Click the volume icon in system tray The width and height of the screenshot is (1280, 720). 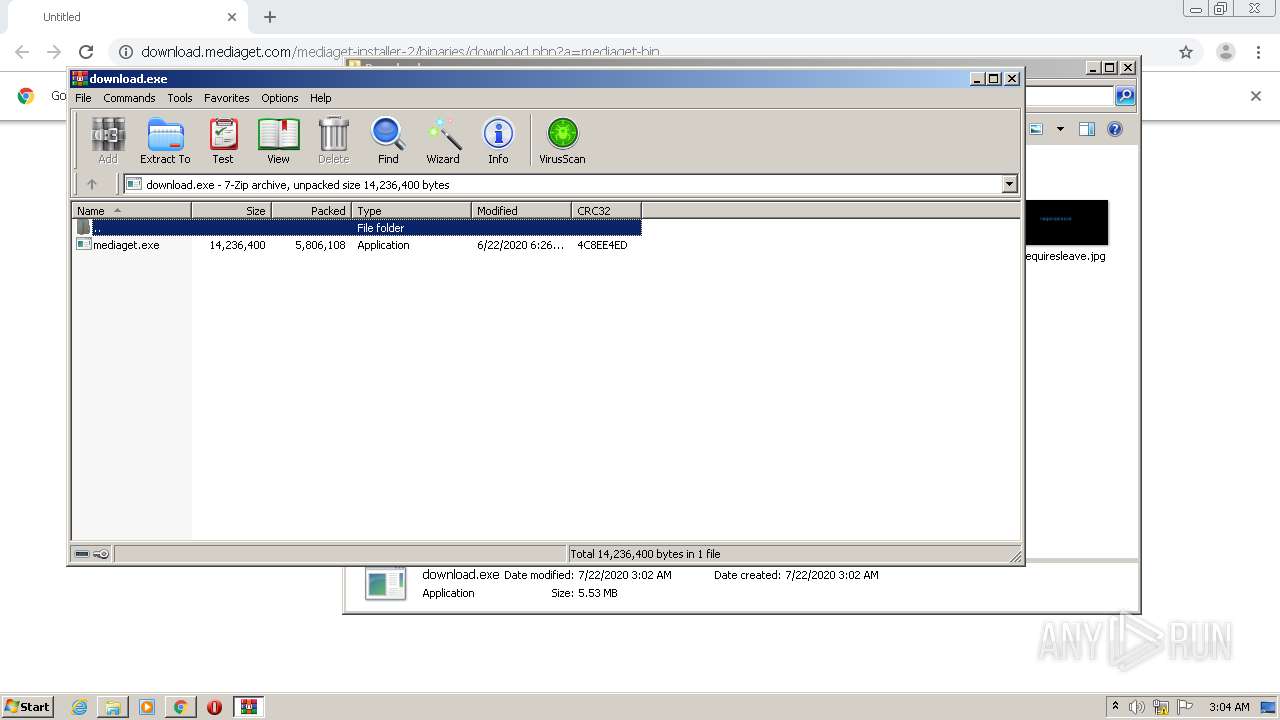[1137, 707]
